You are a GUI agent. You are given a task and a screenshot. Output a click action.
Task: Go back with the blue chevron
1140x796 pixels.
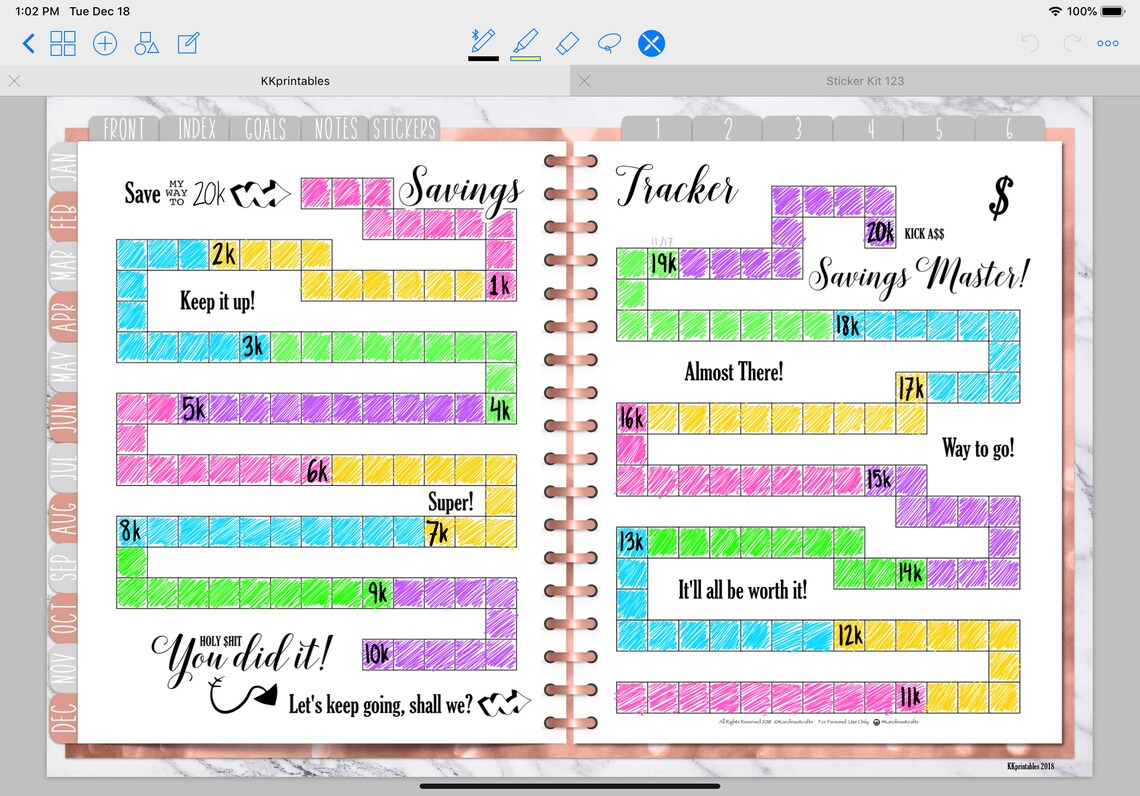(28, 43)
